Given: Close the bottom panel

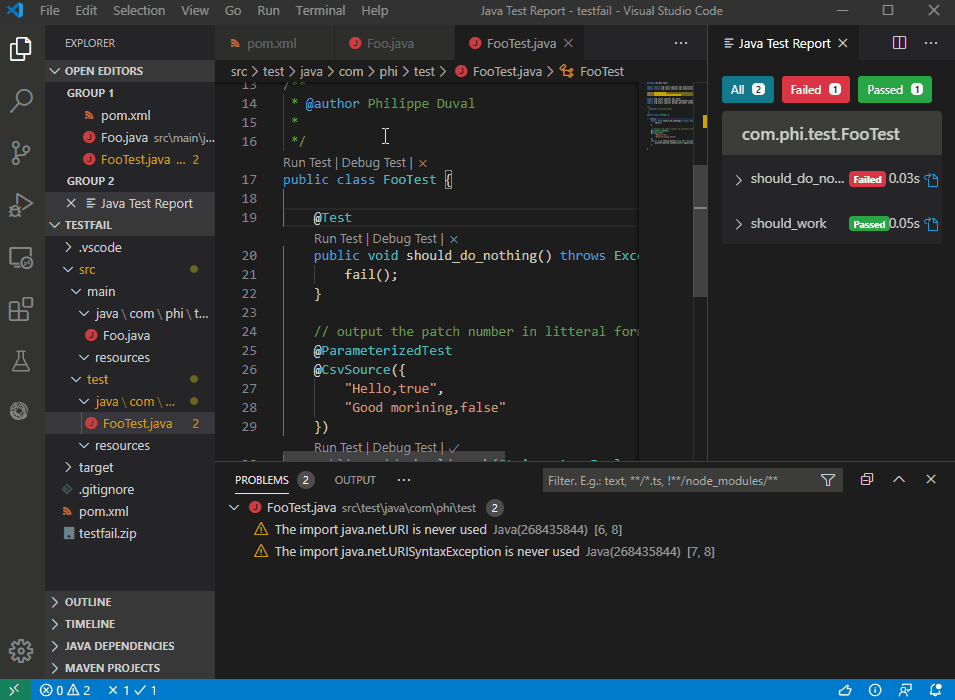Looking at the screenshot, I should 931,479.
